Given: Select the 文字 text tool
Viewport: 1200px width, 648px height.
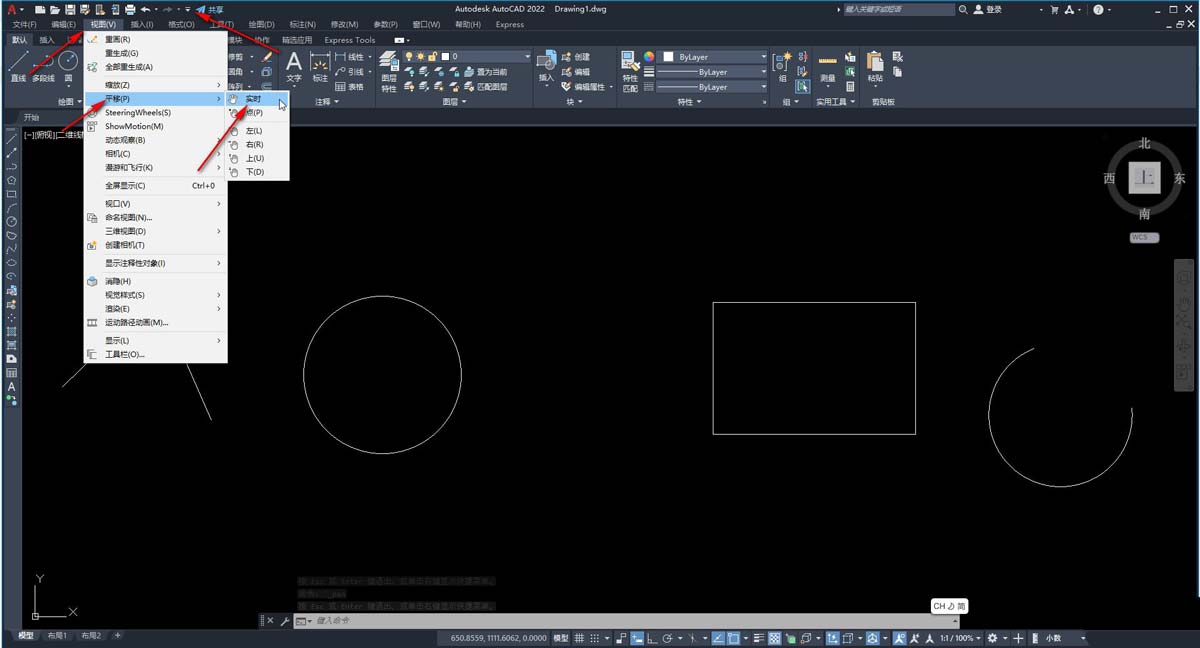Looking at the screenshot, I should (294, 68).
